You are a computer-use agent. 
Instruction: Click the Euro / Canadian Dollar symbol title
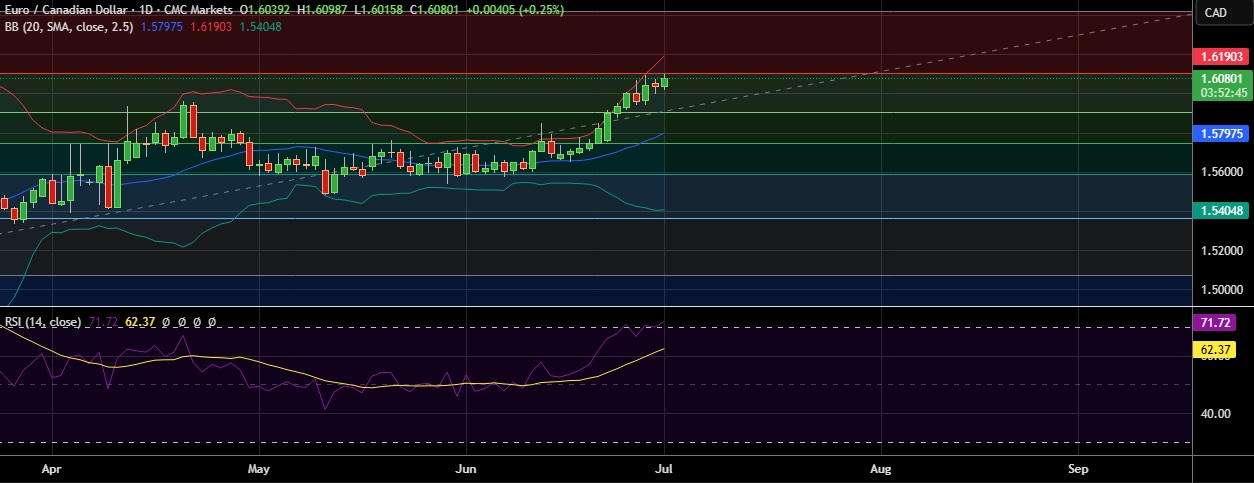pyautogui.click(x=68, y=9)
